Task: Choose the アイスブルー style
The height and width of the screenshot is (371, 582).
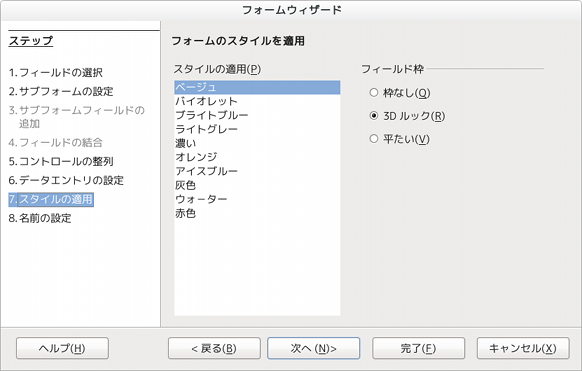Action: click(x=257, y=171)
